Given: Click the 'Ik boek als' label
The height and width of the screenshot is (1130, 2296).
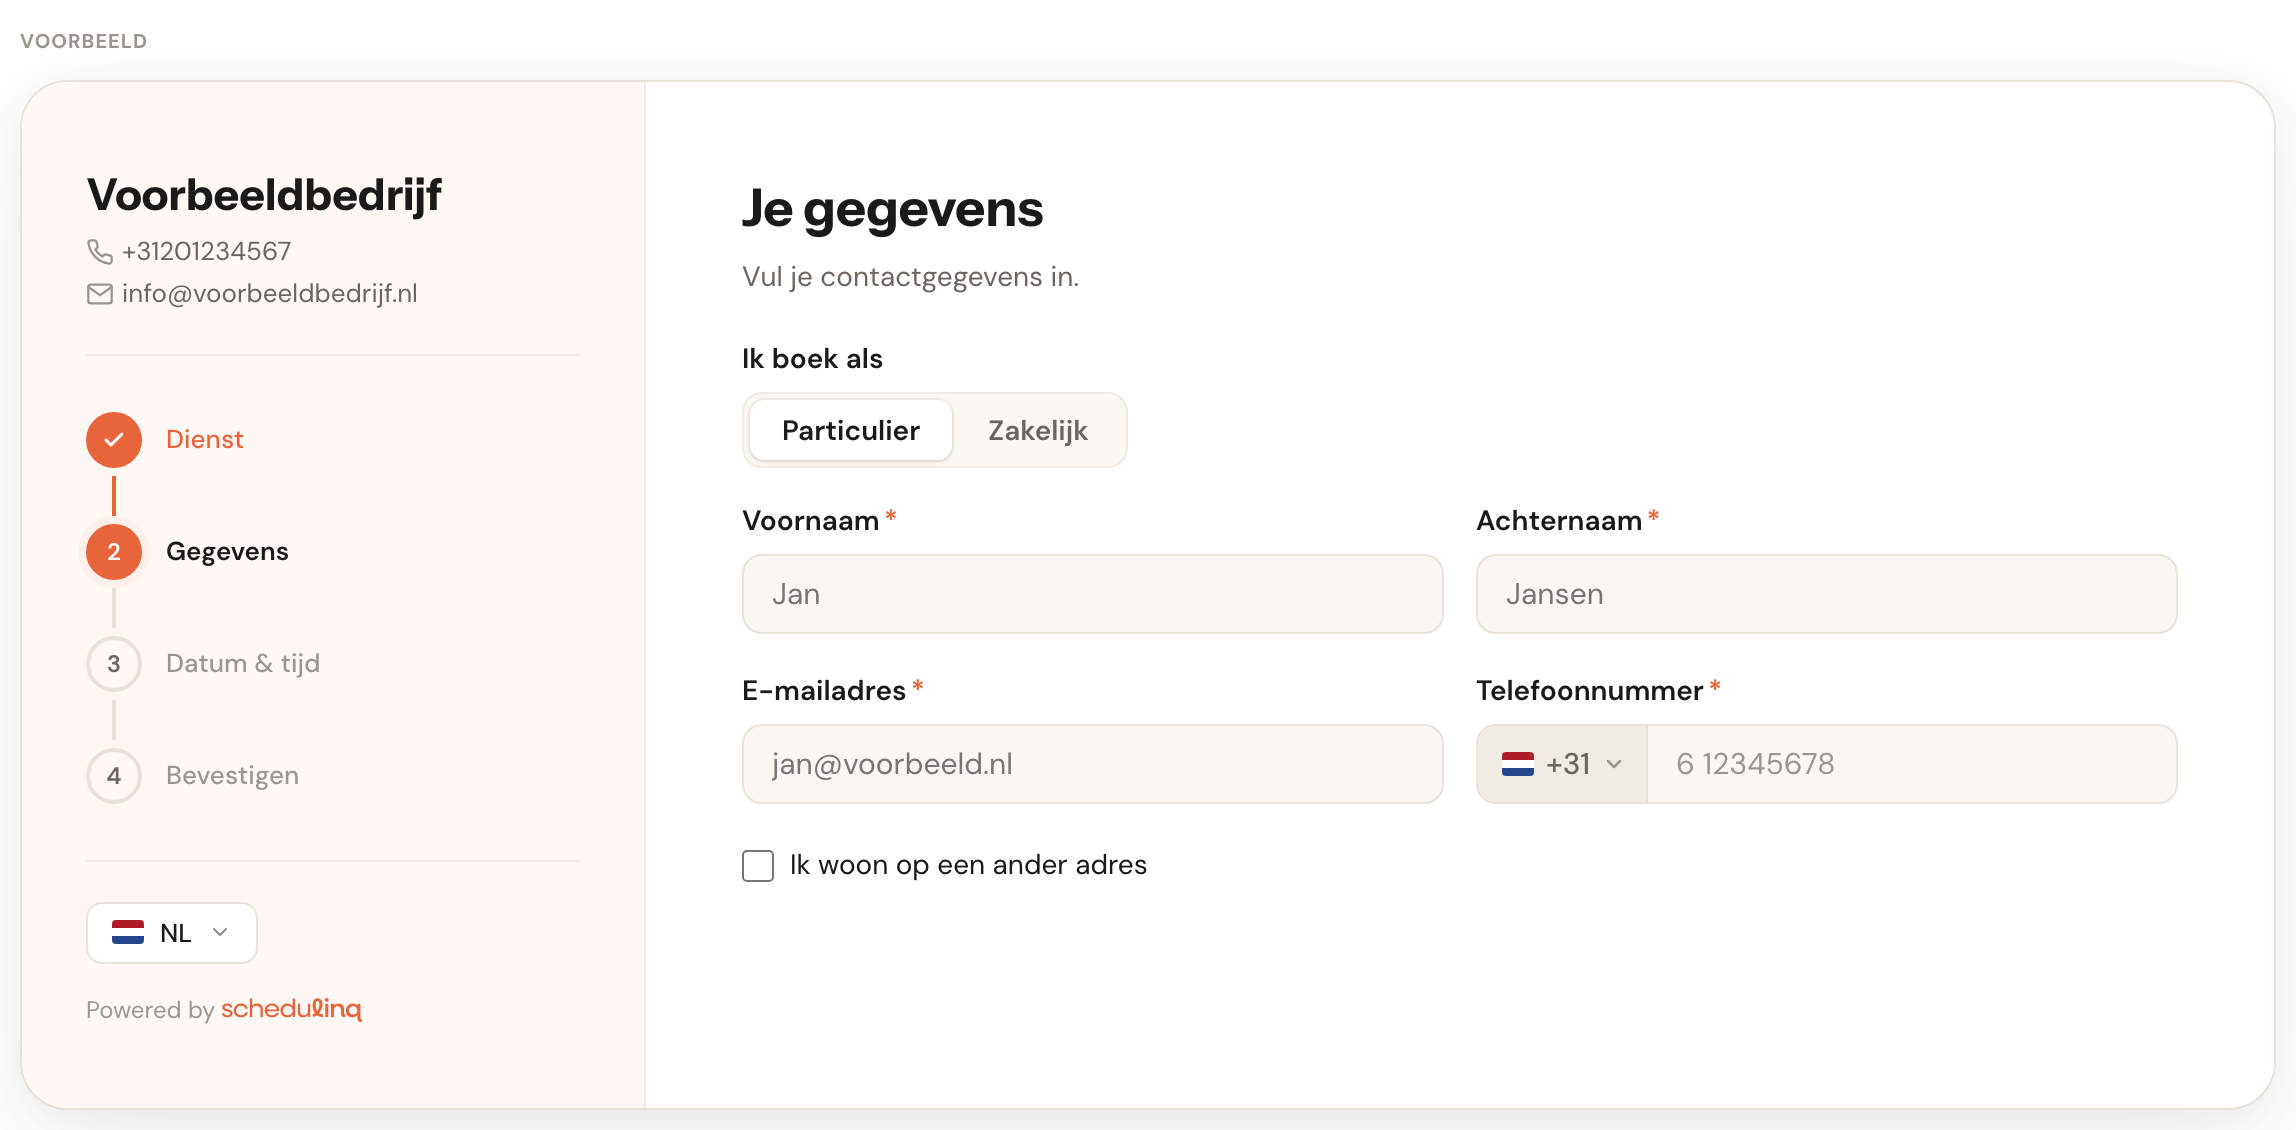Looking at the screenshot, I should tap(812, 359).
